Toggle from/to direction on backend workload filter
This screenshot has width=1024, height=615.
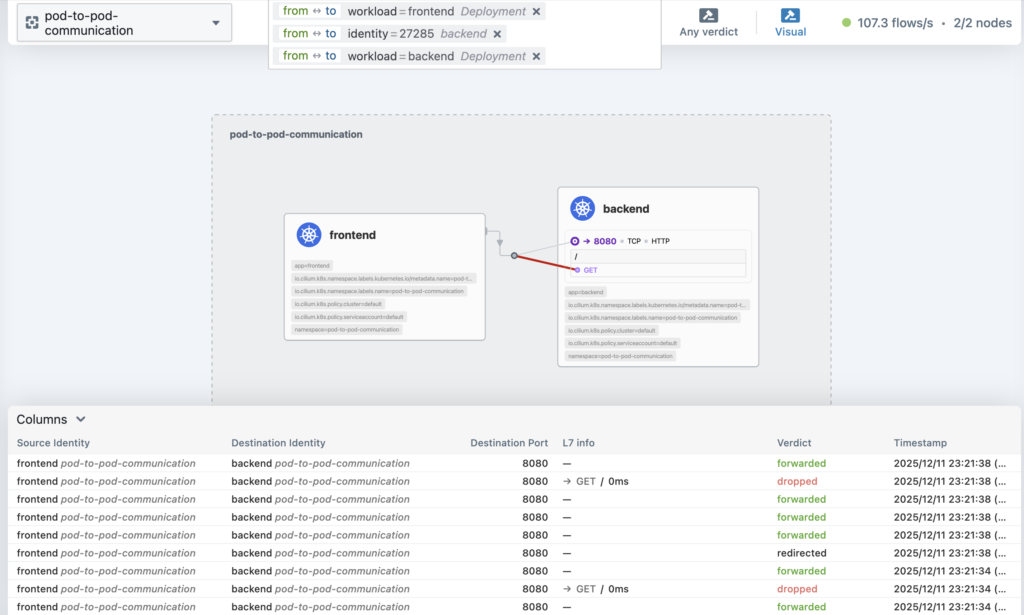[x=309, y=56]
